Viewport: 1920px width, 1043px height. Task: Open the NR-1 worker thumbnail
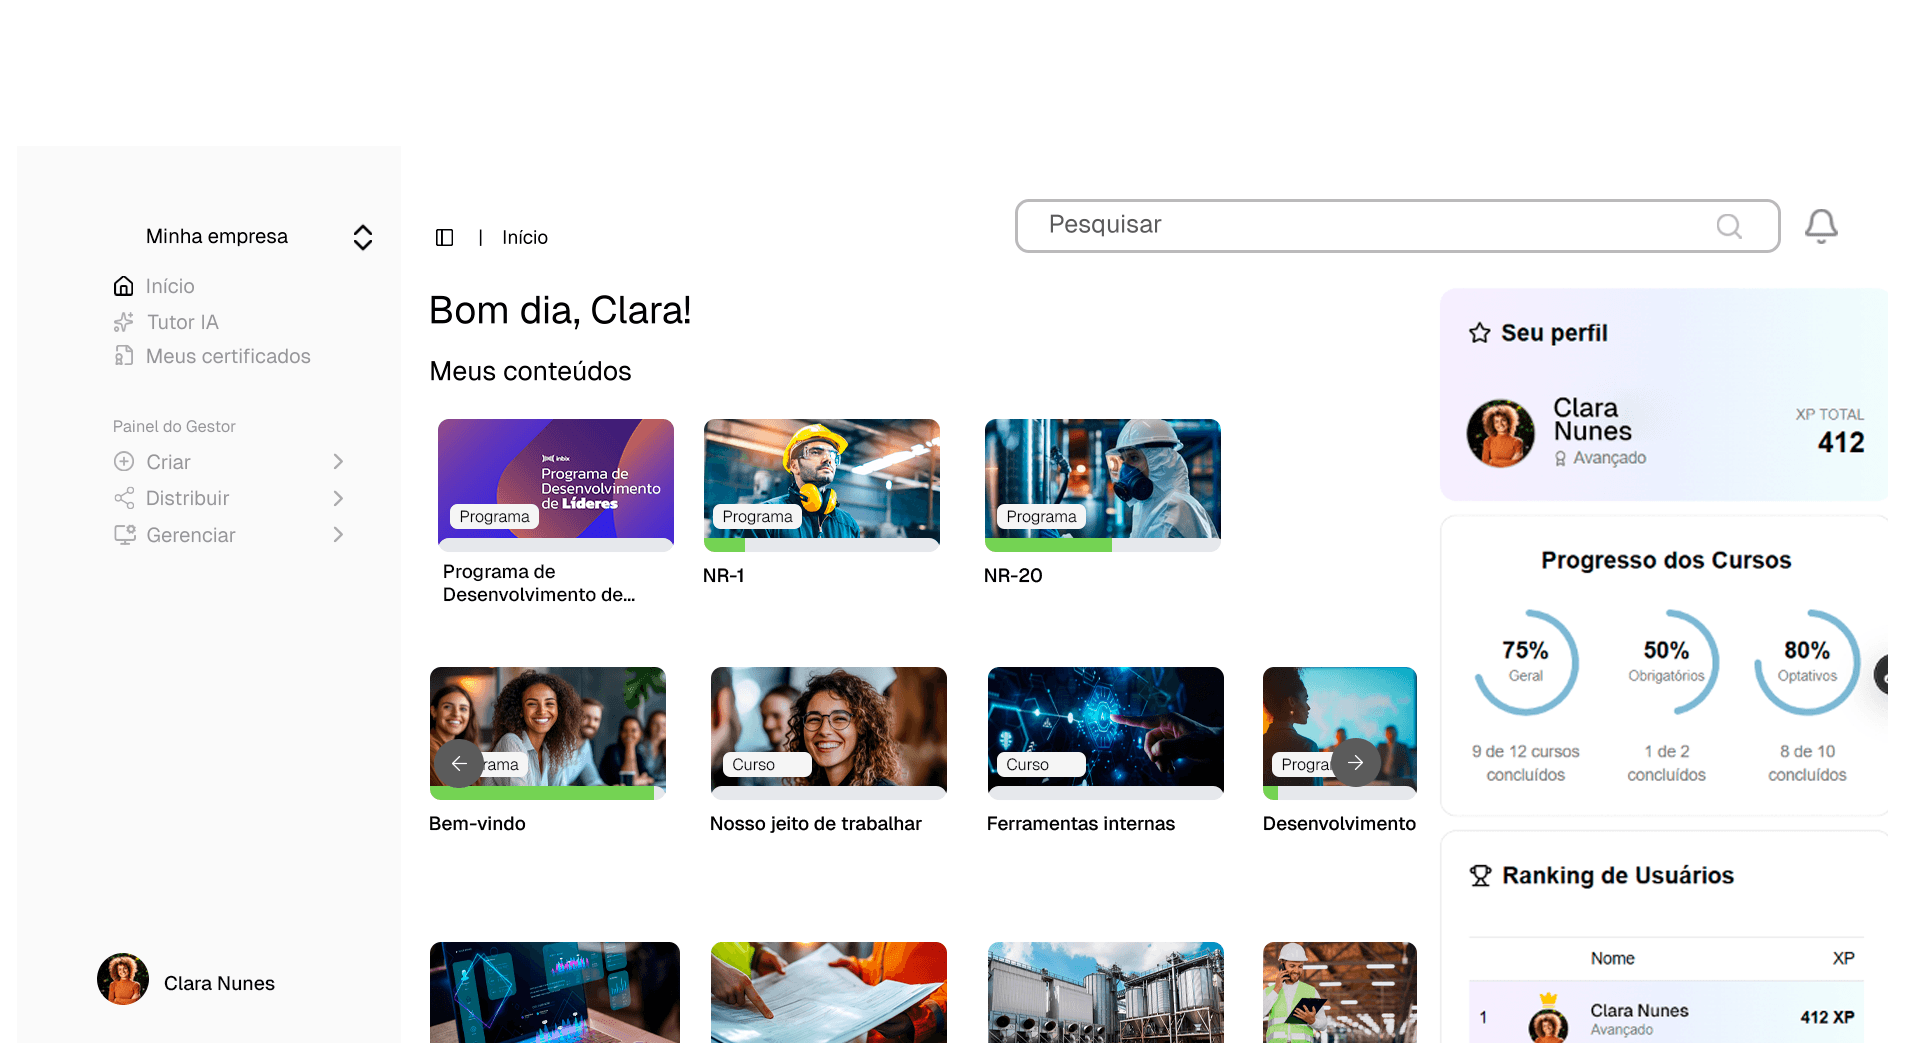[x=822, y=479]
